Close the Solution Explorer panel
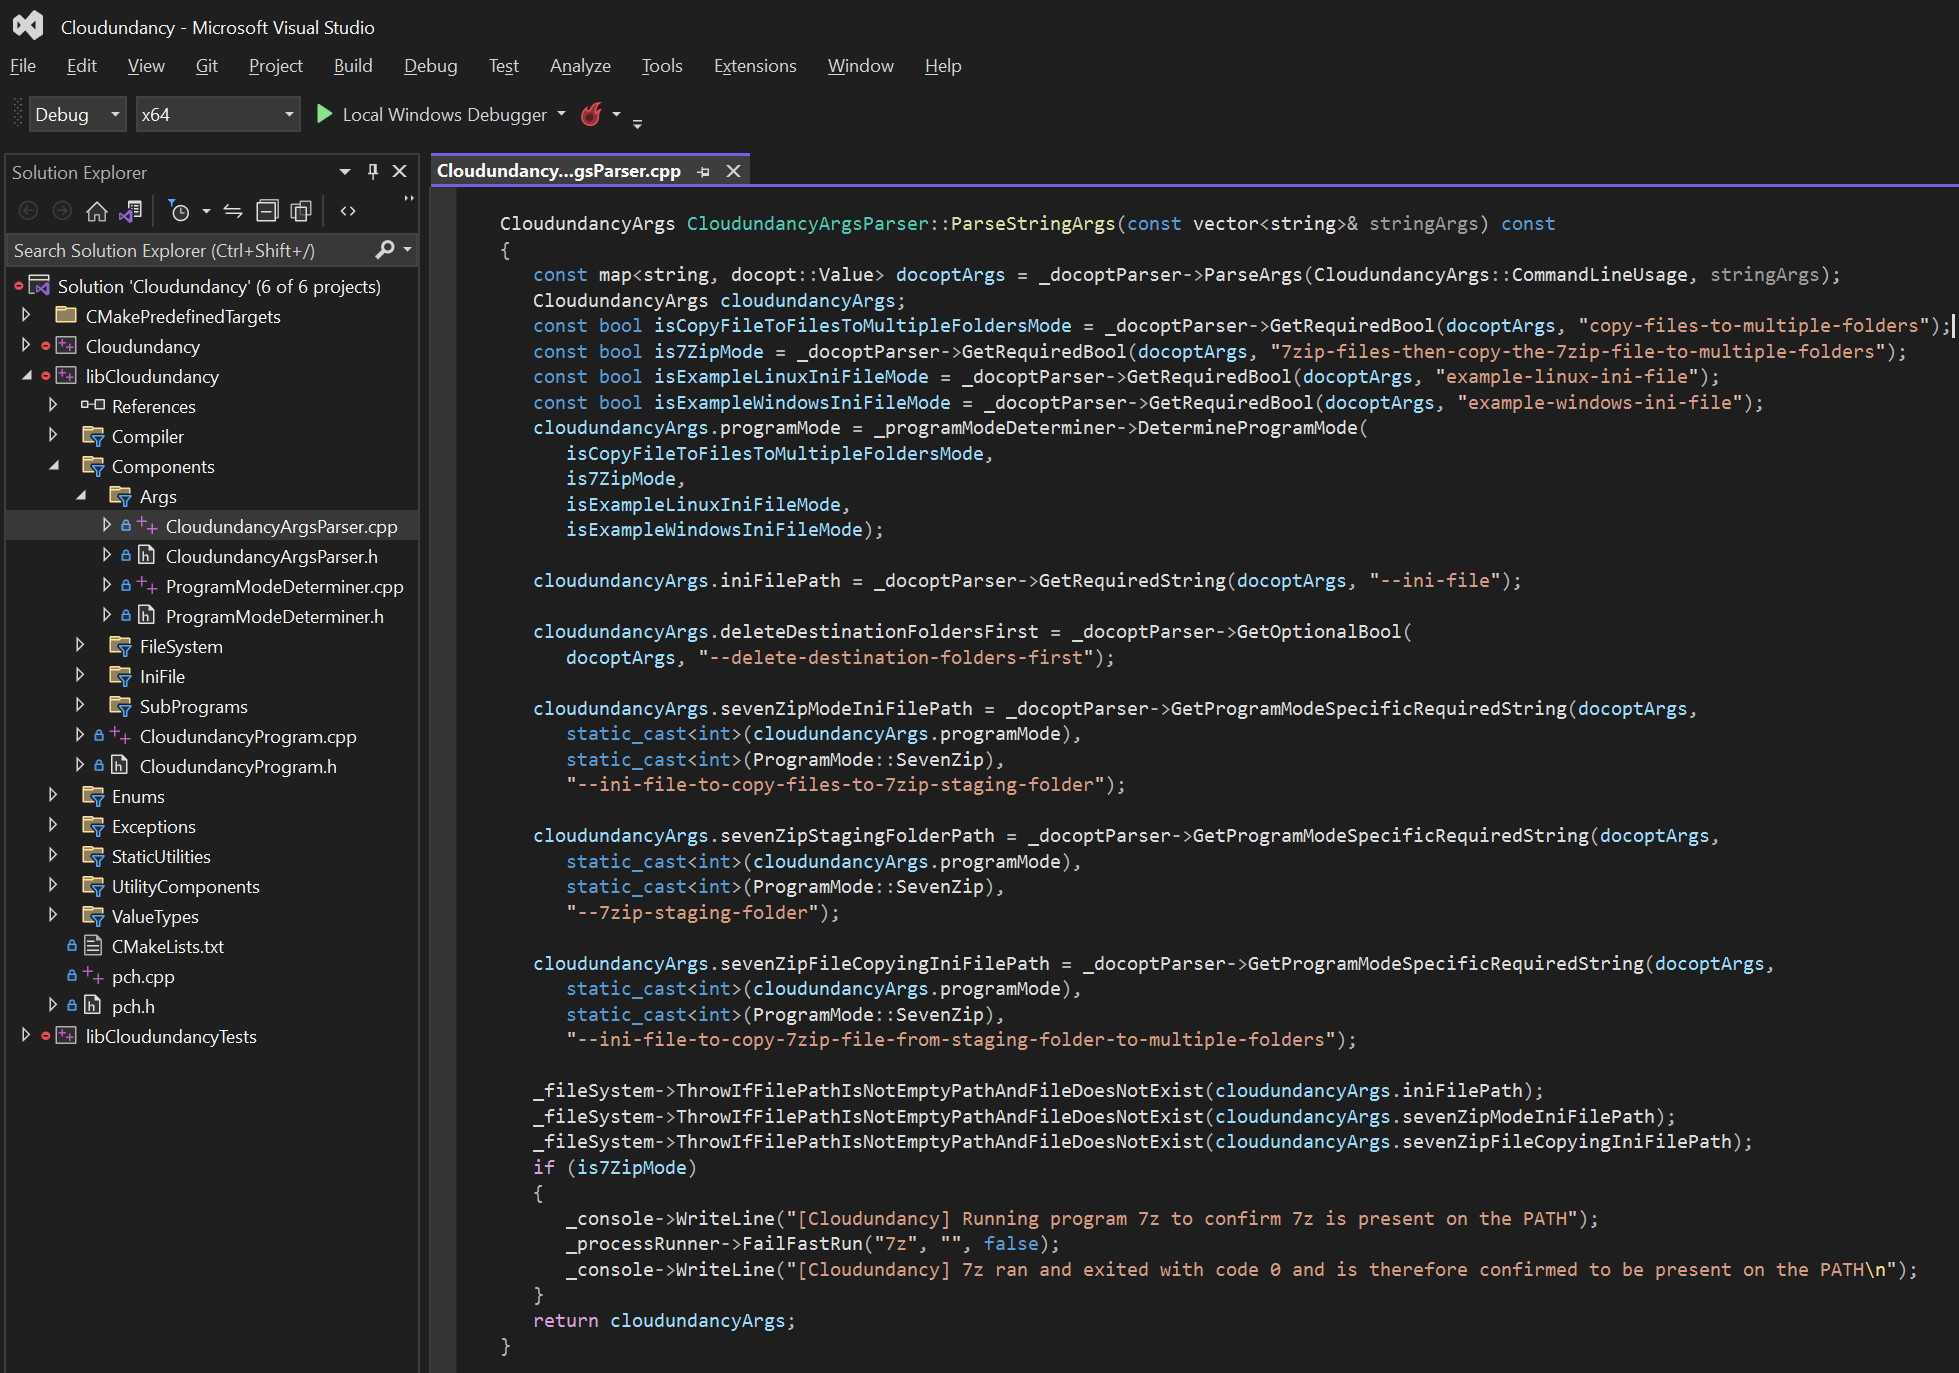1959x1373 pixels. click(x=400, y=172)
